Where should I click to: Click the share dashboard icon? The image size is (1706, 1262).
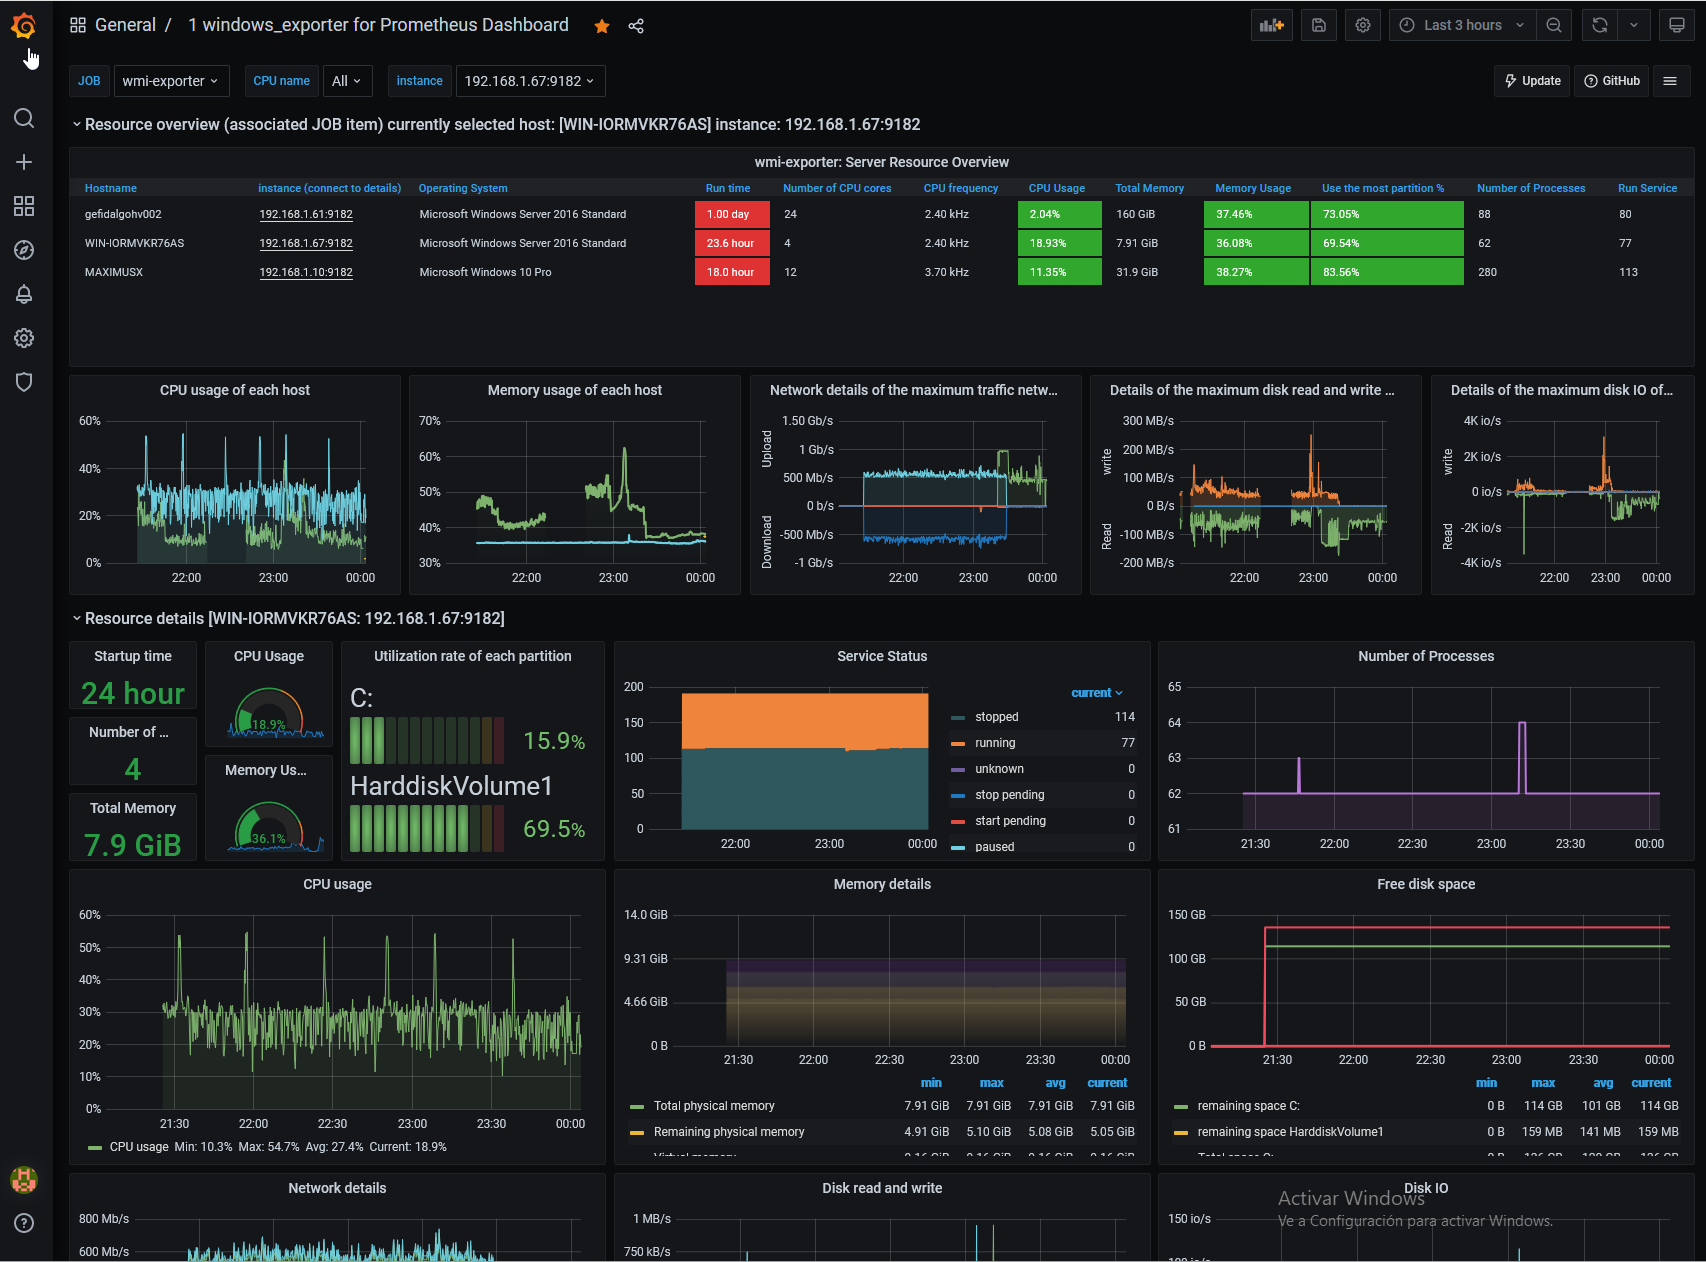point(636,26)
